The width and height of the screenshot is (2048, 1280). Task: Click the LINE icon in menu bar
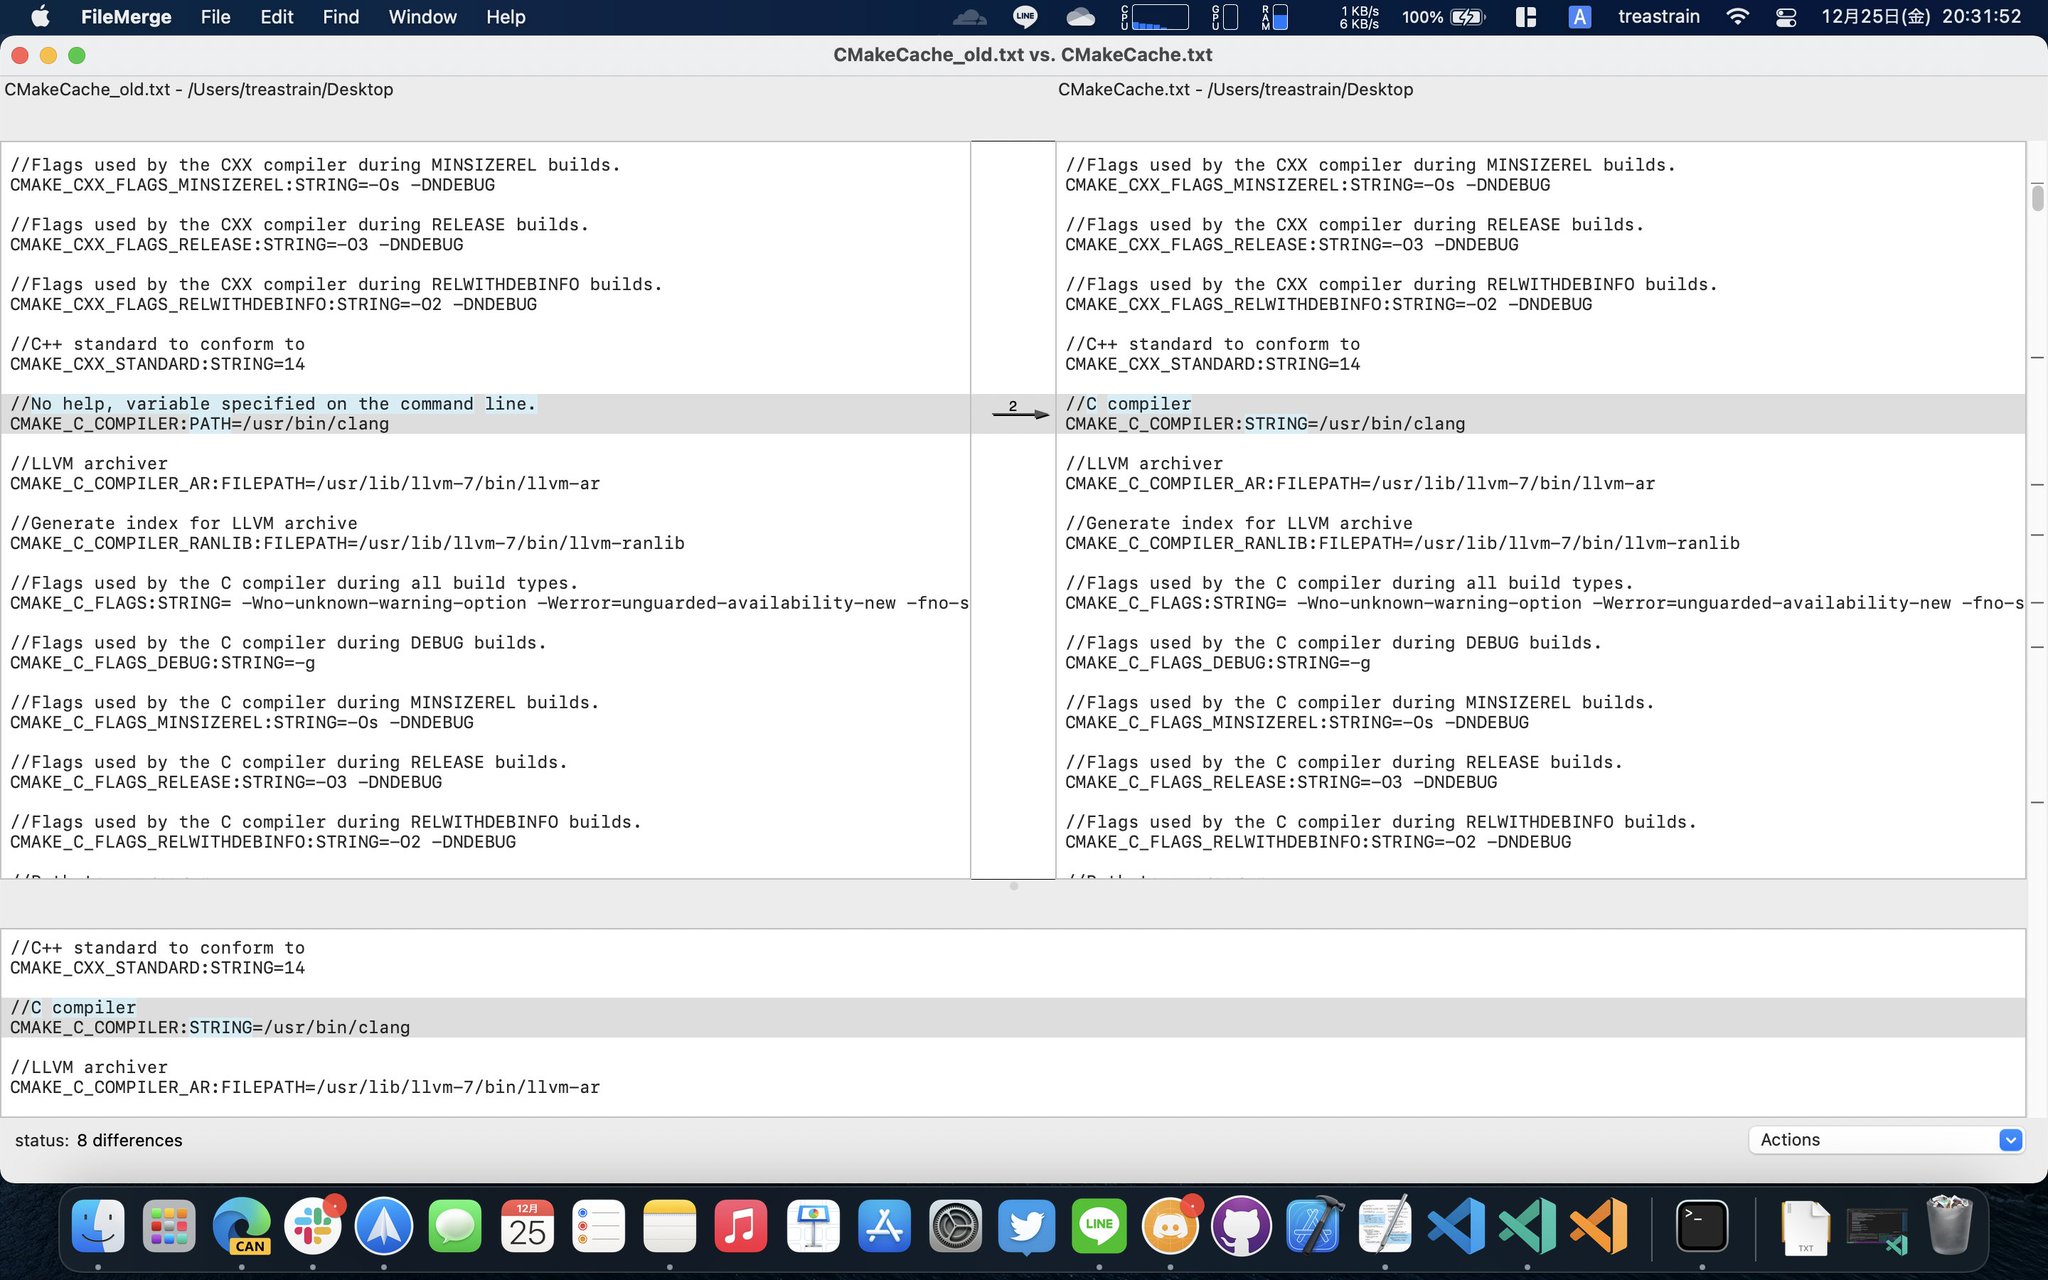point(1025,17)
